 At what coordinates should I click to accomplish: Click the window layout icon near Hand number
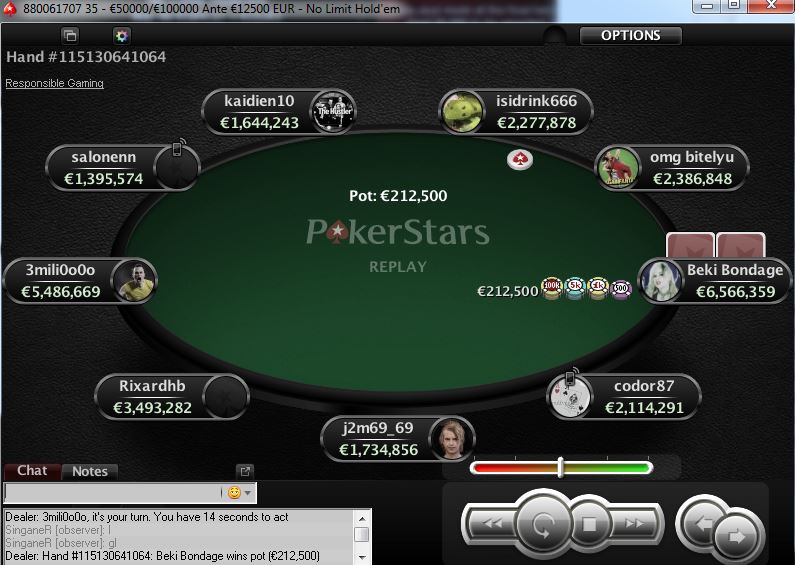(70, 36)
